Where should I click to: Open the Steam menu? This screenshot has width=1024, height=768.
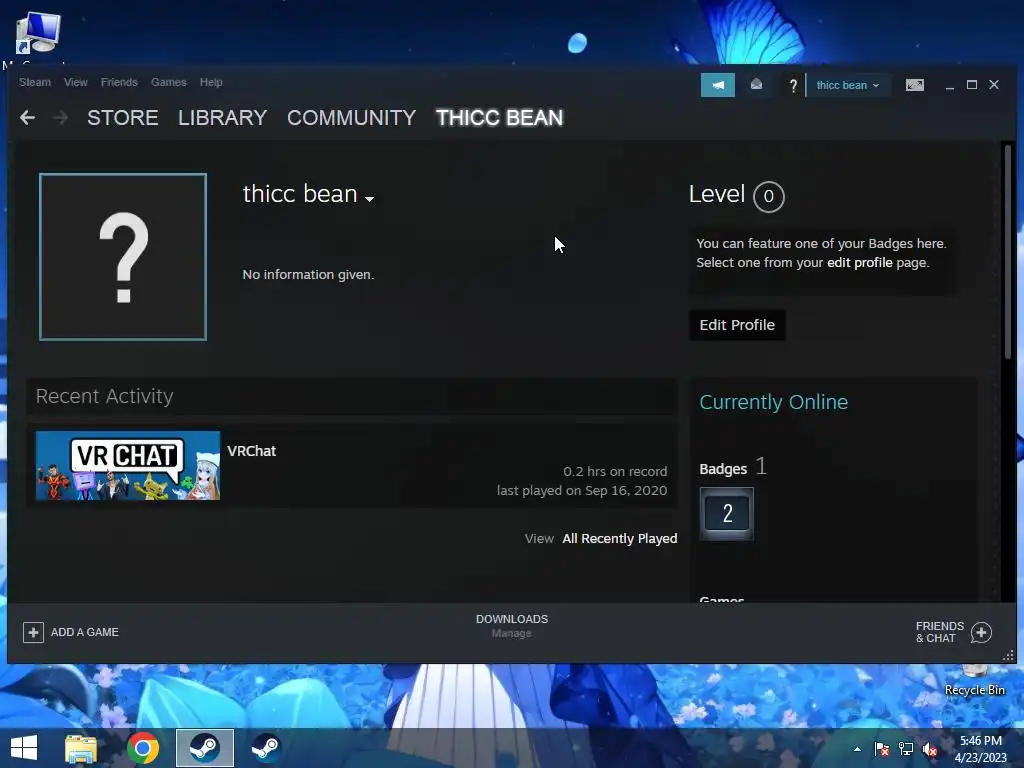pos(35,82)
